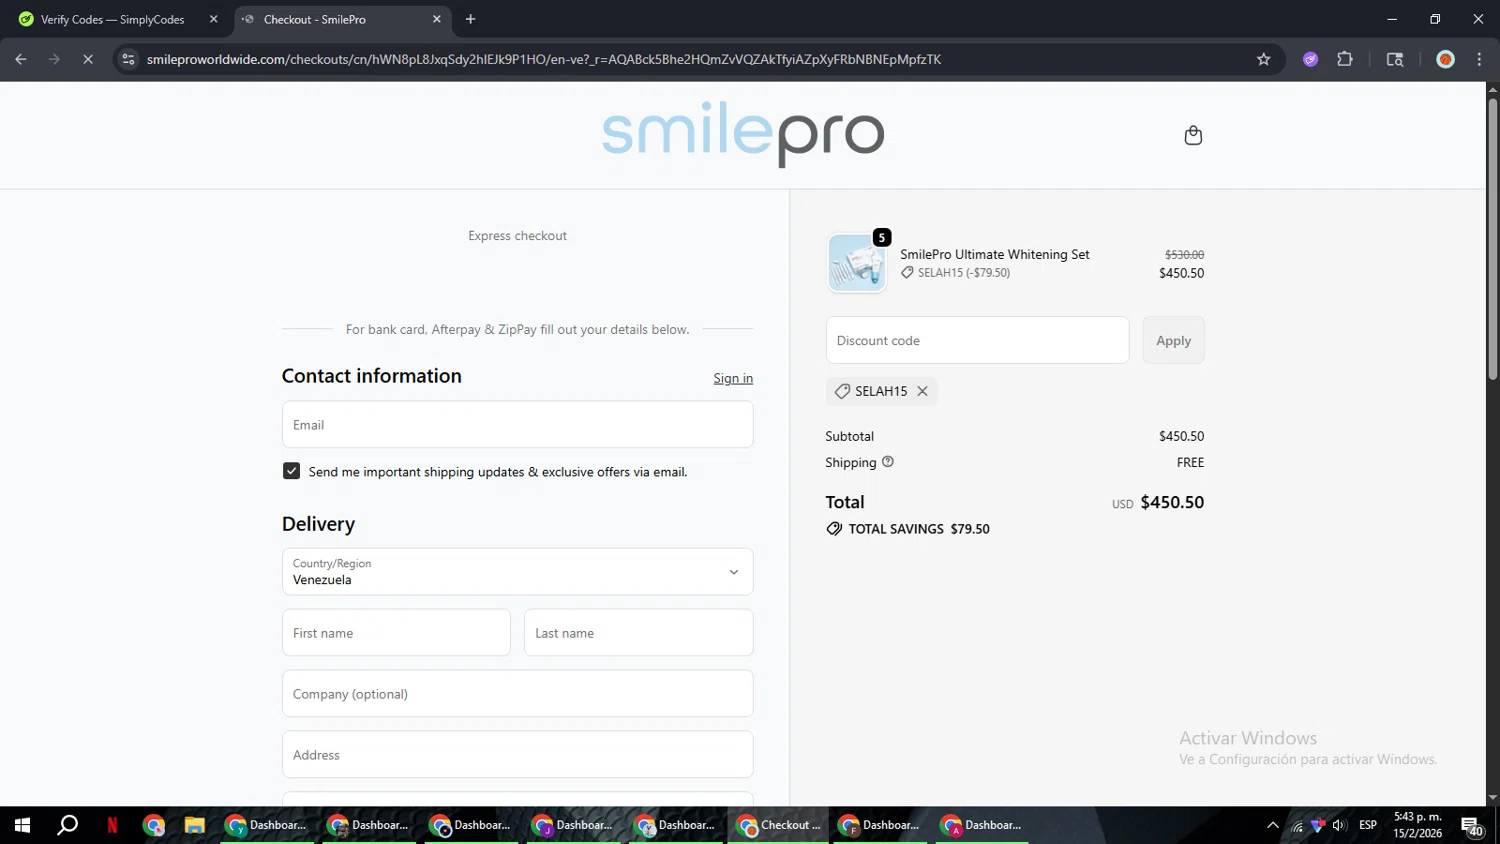Open File Explorer from the taskbar
The height and width of the screenshot is (844, 1500).
pos(194,825)
